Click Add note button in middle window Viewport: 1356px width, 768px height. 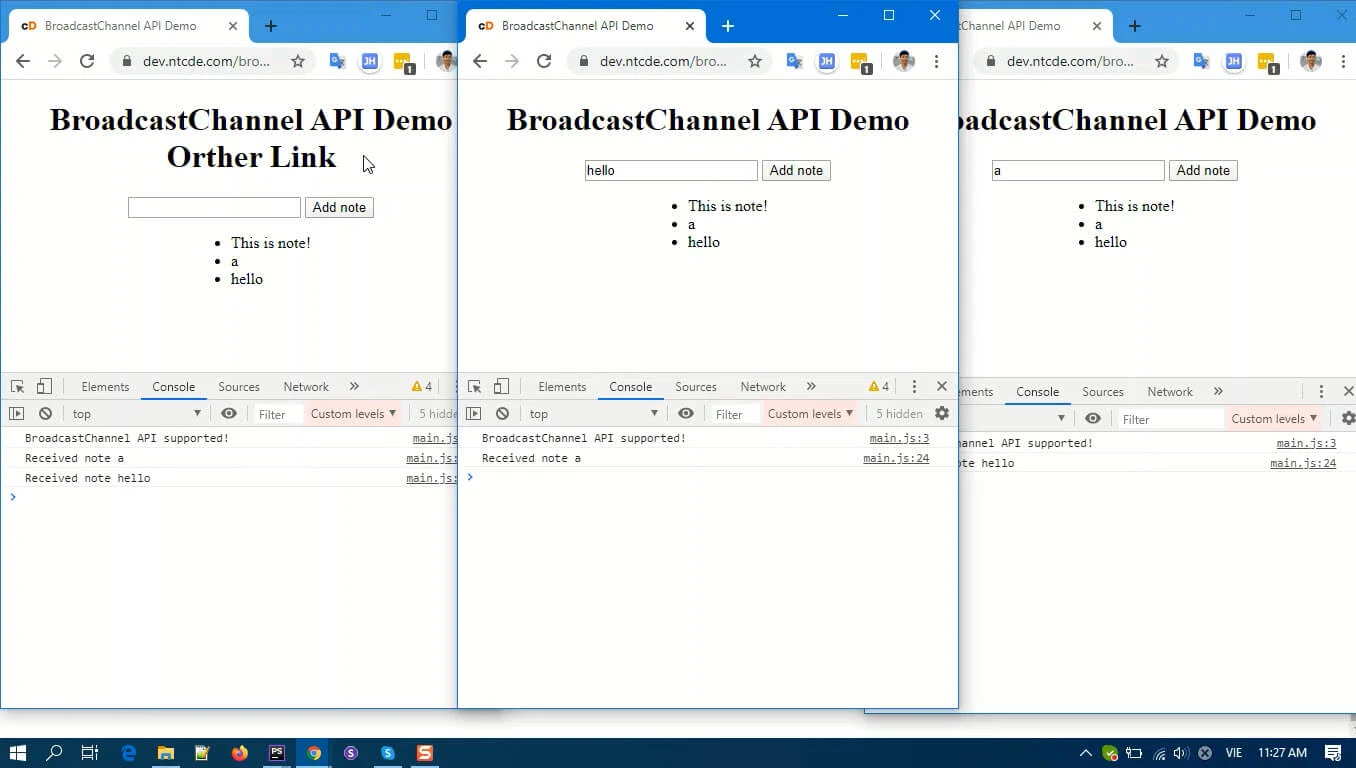coord(796,171)
